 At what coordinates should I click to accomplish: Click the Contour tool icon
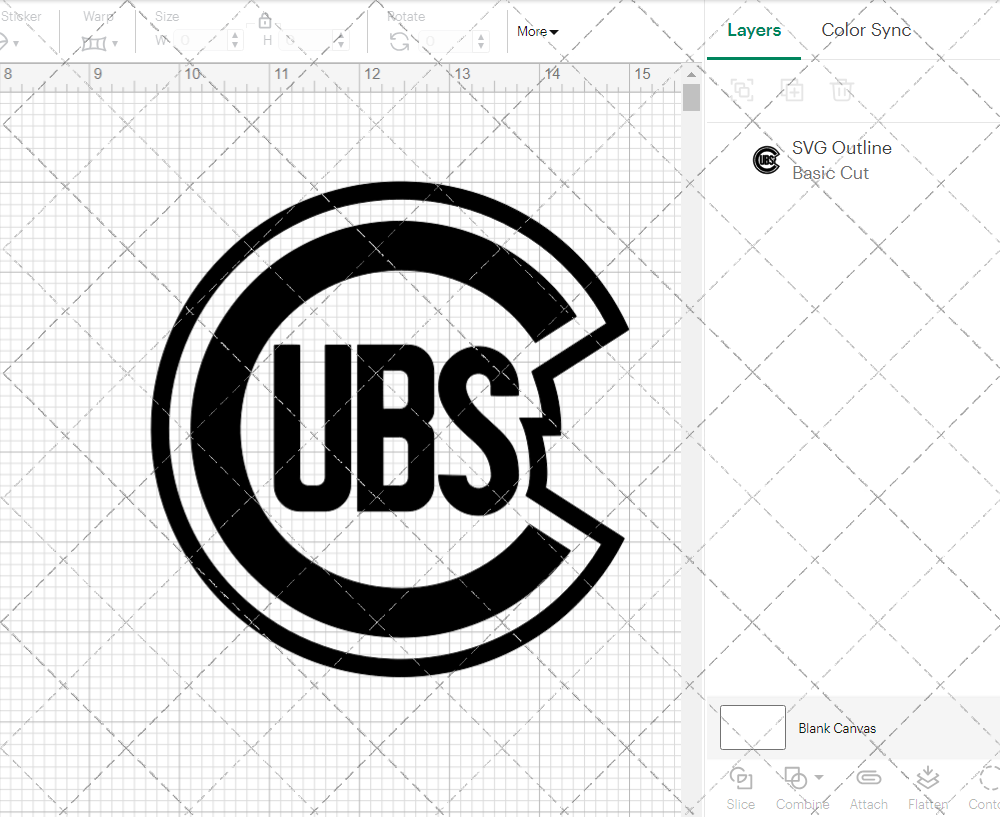pos(988,780)
